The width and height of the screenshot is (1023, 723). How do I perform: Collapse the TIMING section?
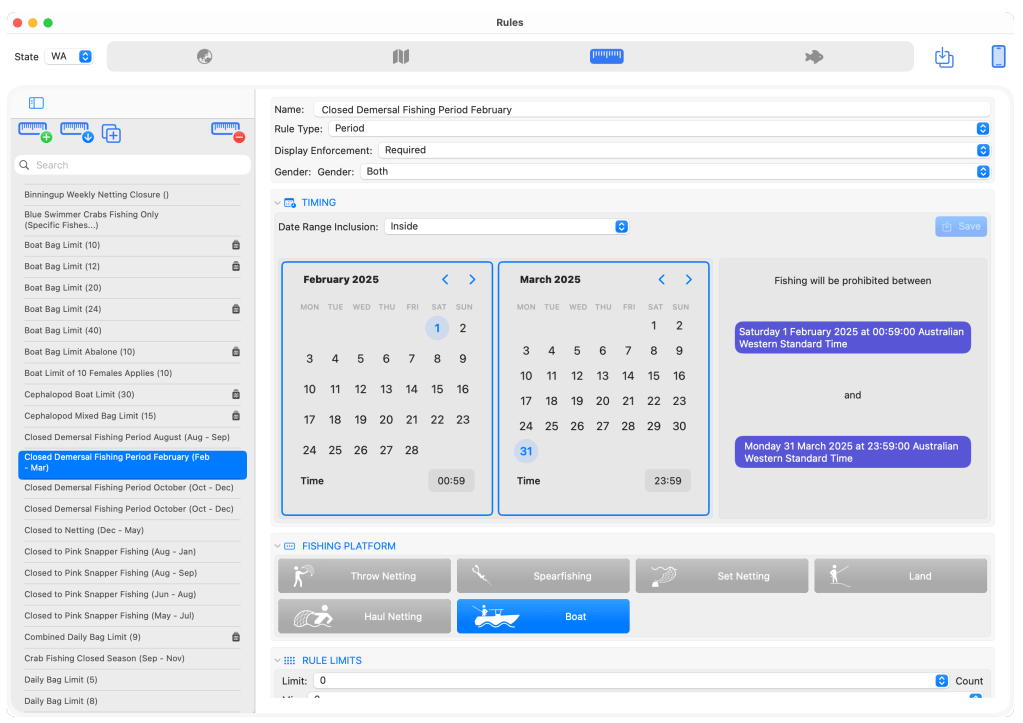pyautogui.click(x=278, y=203)
